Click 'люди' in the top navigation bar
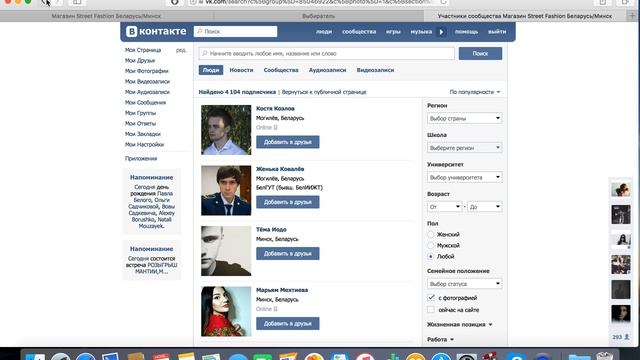The image size is (640, 360). pyautogui.click(x=324, y=31)
